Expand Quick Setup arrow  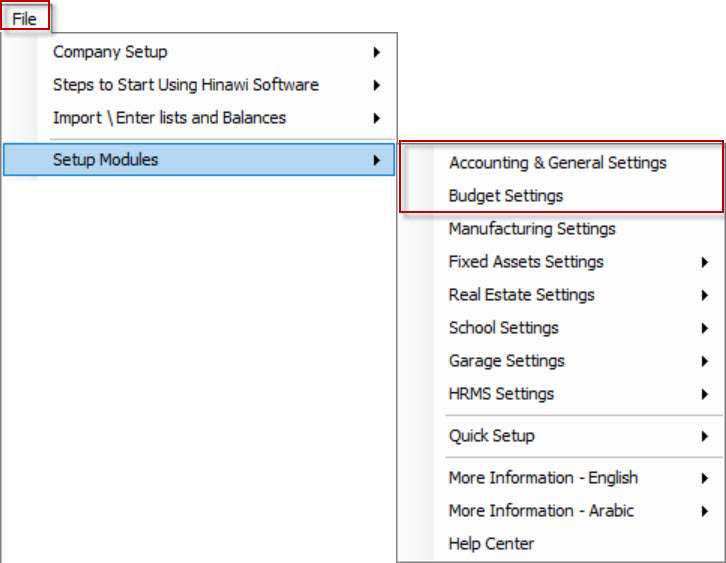[705, 436]
